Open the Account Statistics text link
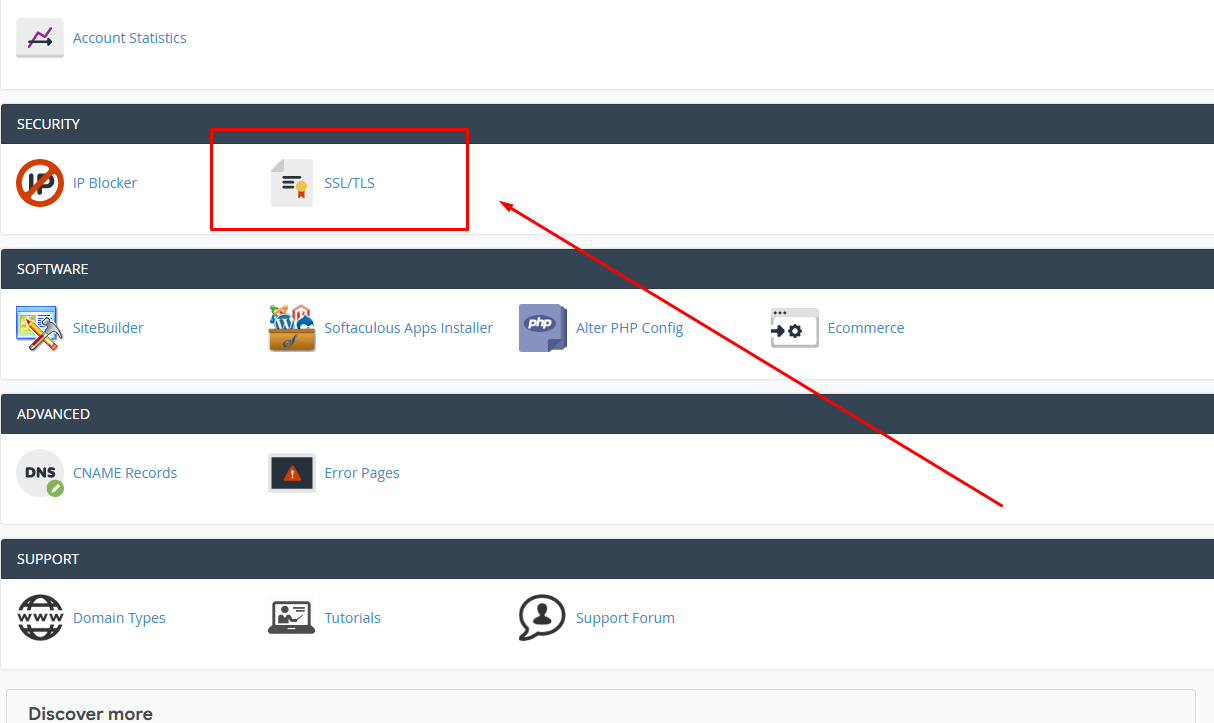Viewport: 1214px width, 723px height. [x=129, y=38]
